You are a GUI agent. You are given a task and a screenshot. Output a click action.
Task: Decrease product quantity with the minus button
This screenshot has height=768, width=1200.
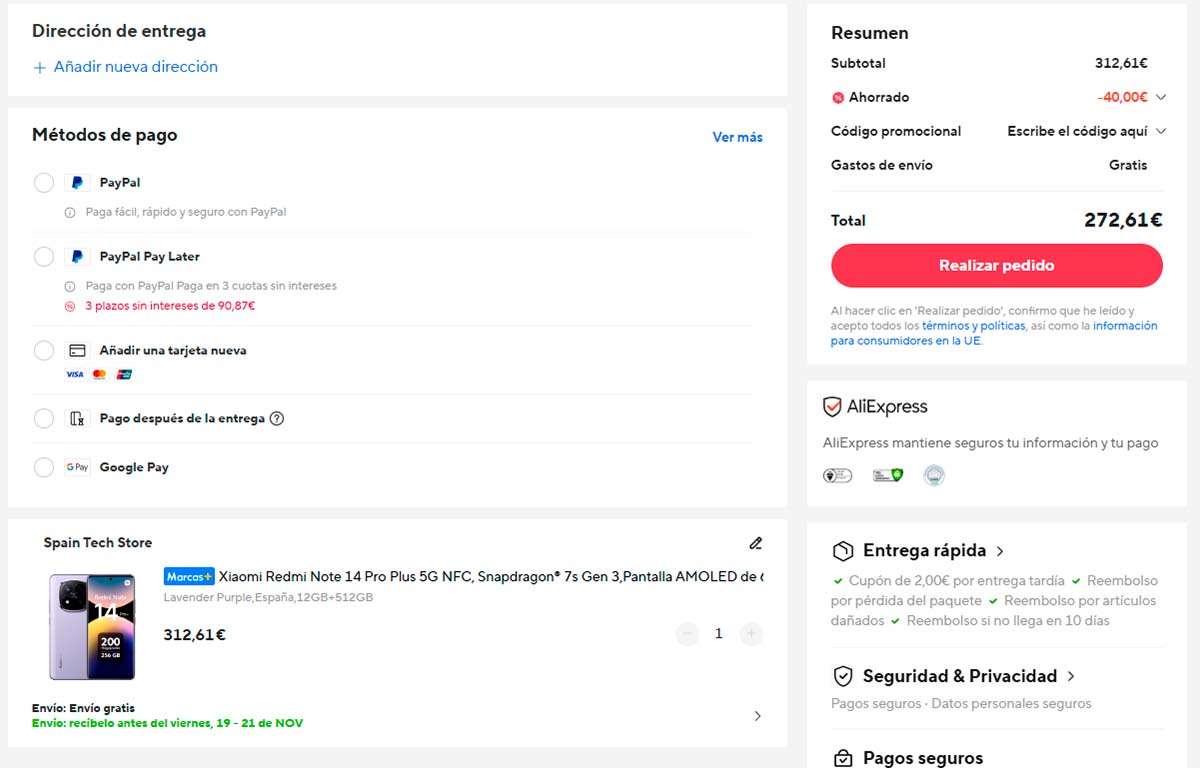pyautogui.click(x=687, y=634)
